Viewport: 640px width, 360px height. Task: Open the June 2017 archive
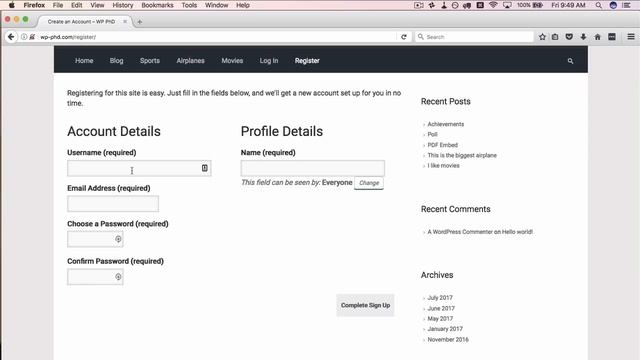tap(441, 308)
